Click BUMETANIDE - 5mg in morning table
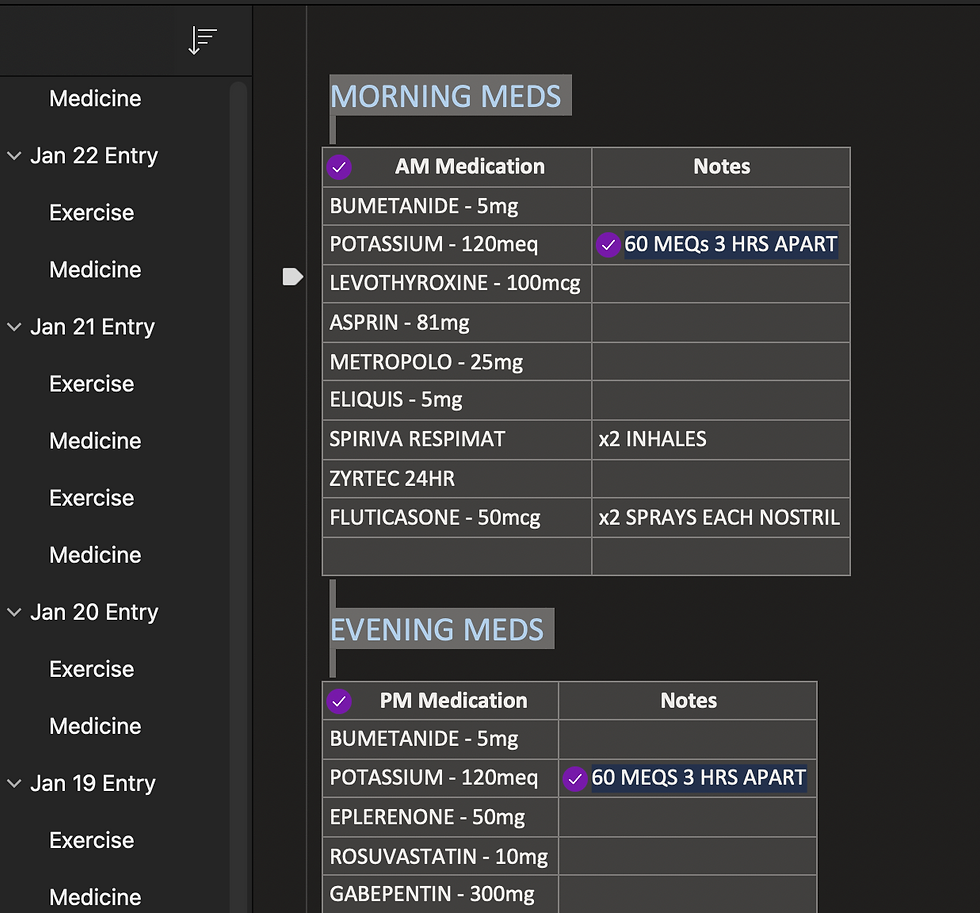The height and width of the screenshot is (913, 980). click(x=457, y=206)
